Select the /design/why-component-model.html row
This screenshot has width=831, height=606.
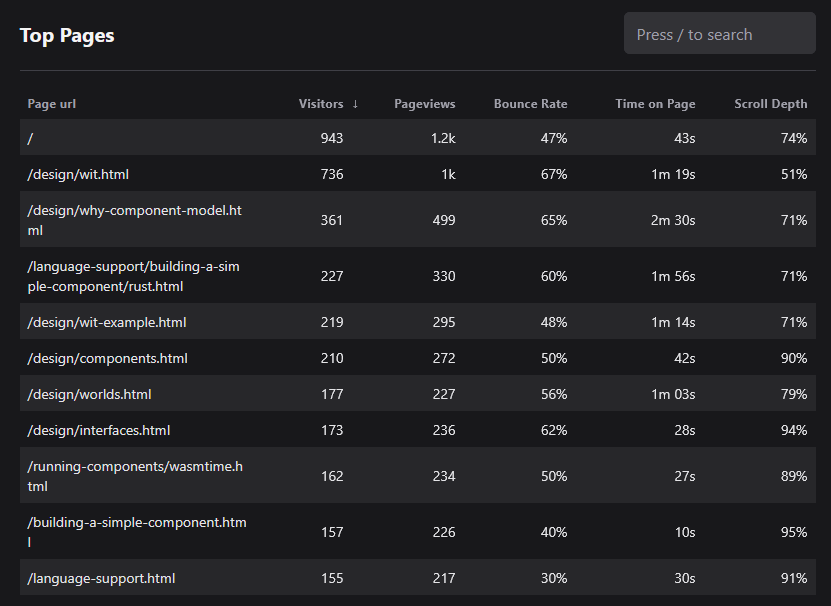(x=134, y=220)
